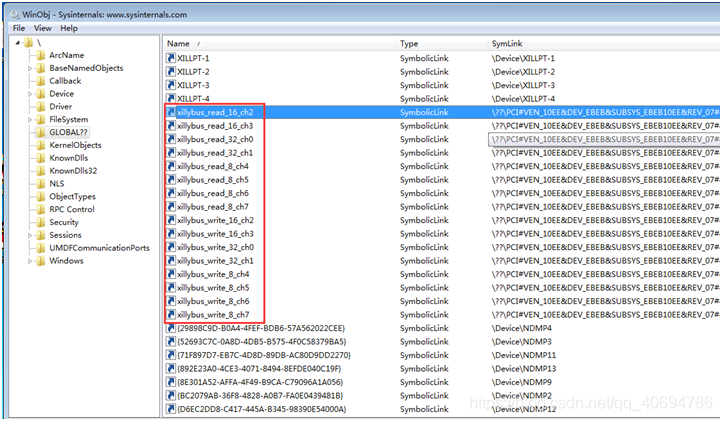Select the xillybus_read_32_ch1 entry
The height and width of the screenshot is (421, 722).
click(x=215, y=153)
